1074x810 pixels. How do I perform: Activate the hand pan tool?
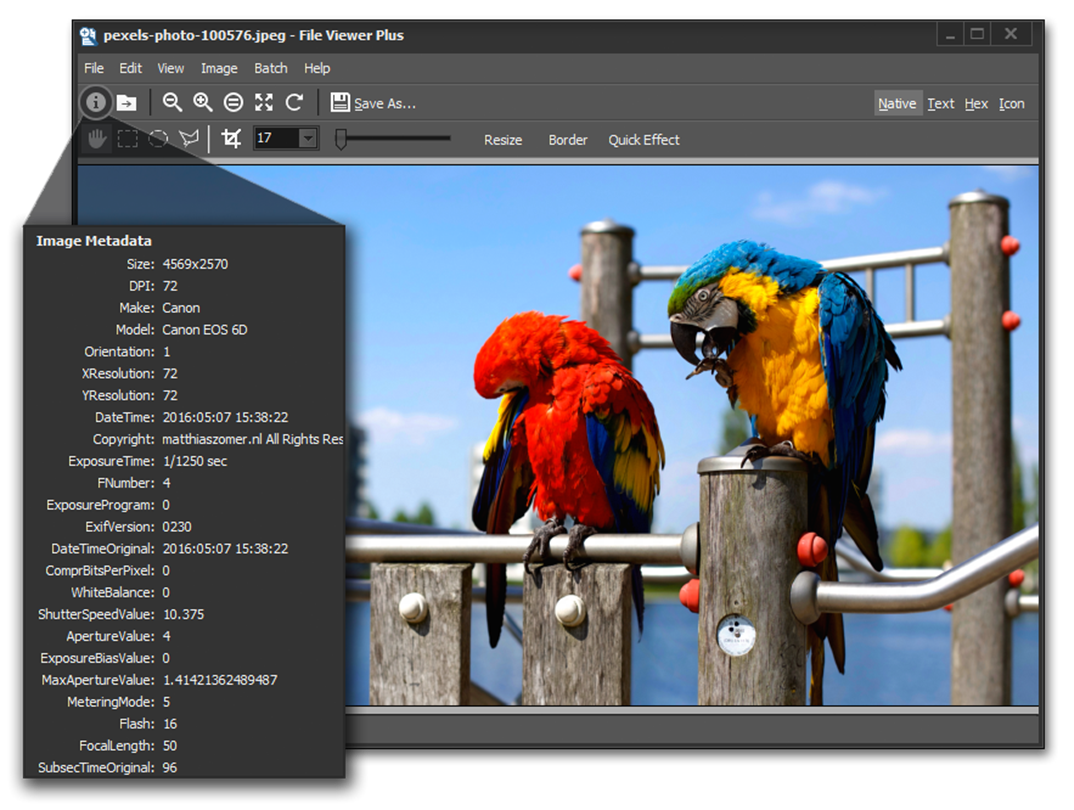pyautogui.click(x=96, y=139)
